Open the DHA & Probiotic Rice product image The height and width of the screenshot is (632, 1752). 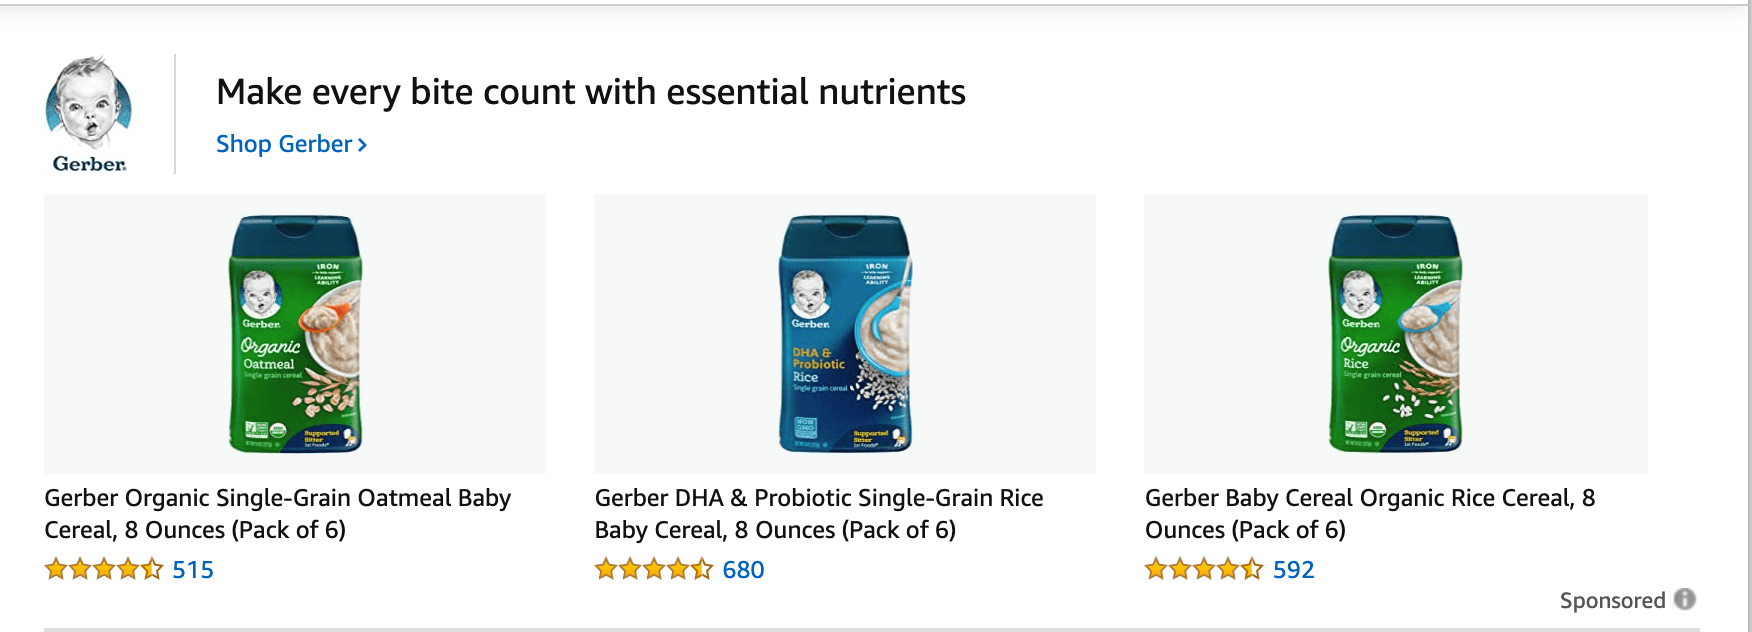pos(845,333)
